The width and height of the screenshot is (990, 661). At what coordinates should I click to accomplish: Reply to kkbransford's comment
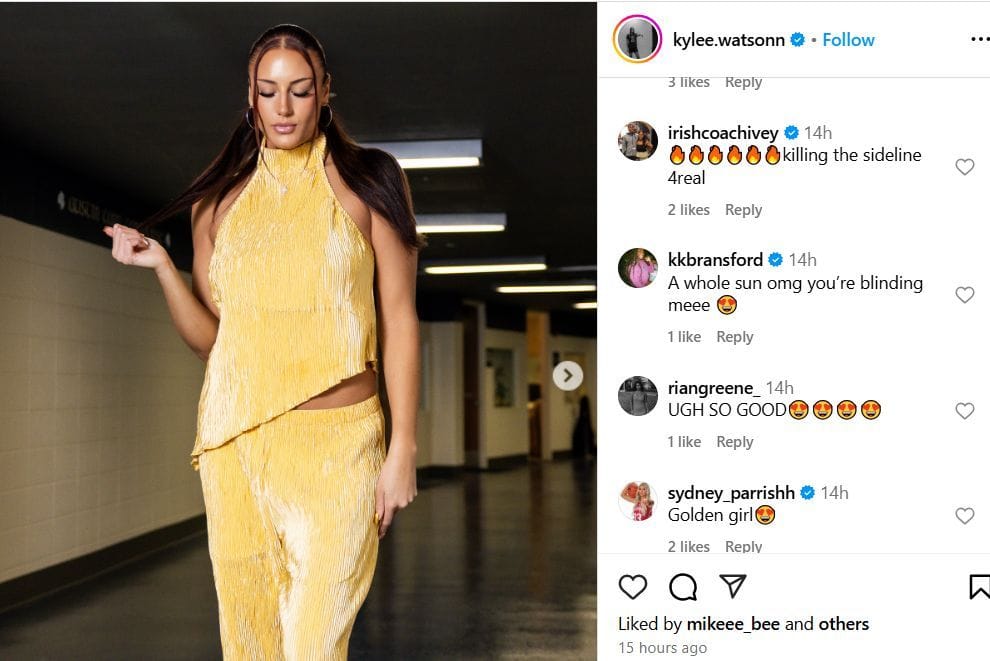click(x=734, y=337)
